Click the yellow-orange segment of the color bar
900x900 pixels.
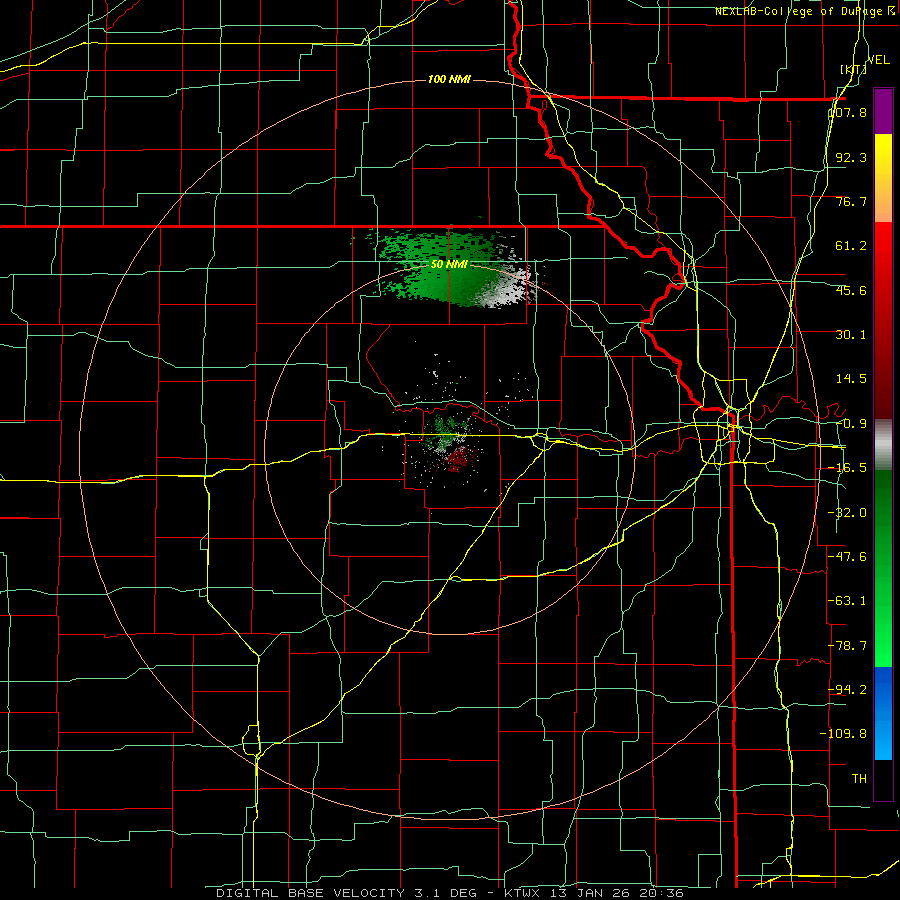coord(883,178)
